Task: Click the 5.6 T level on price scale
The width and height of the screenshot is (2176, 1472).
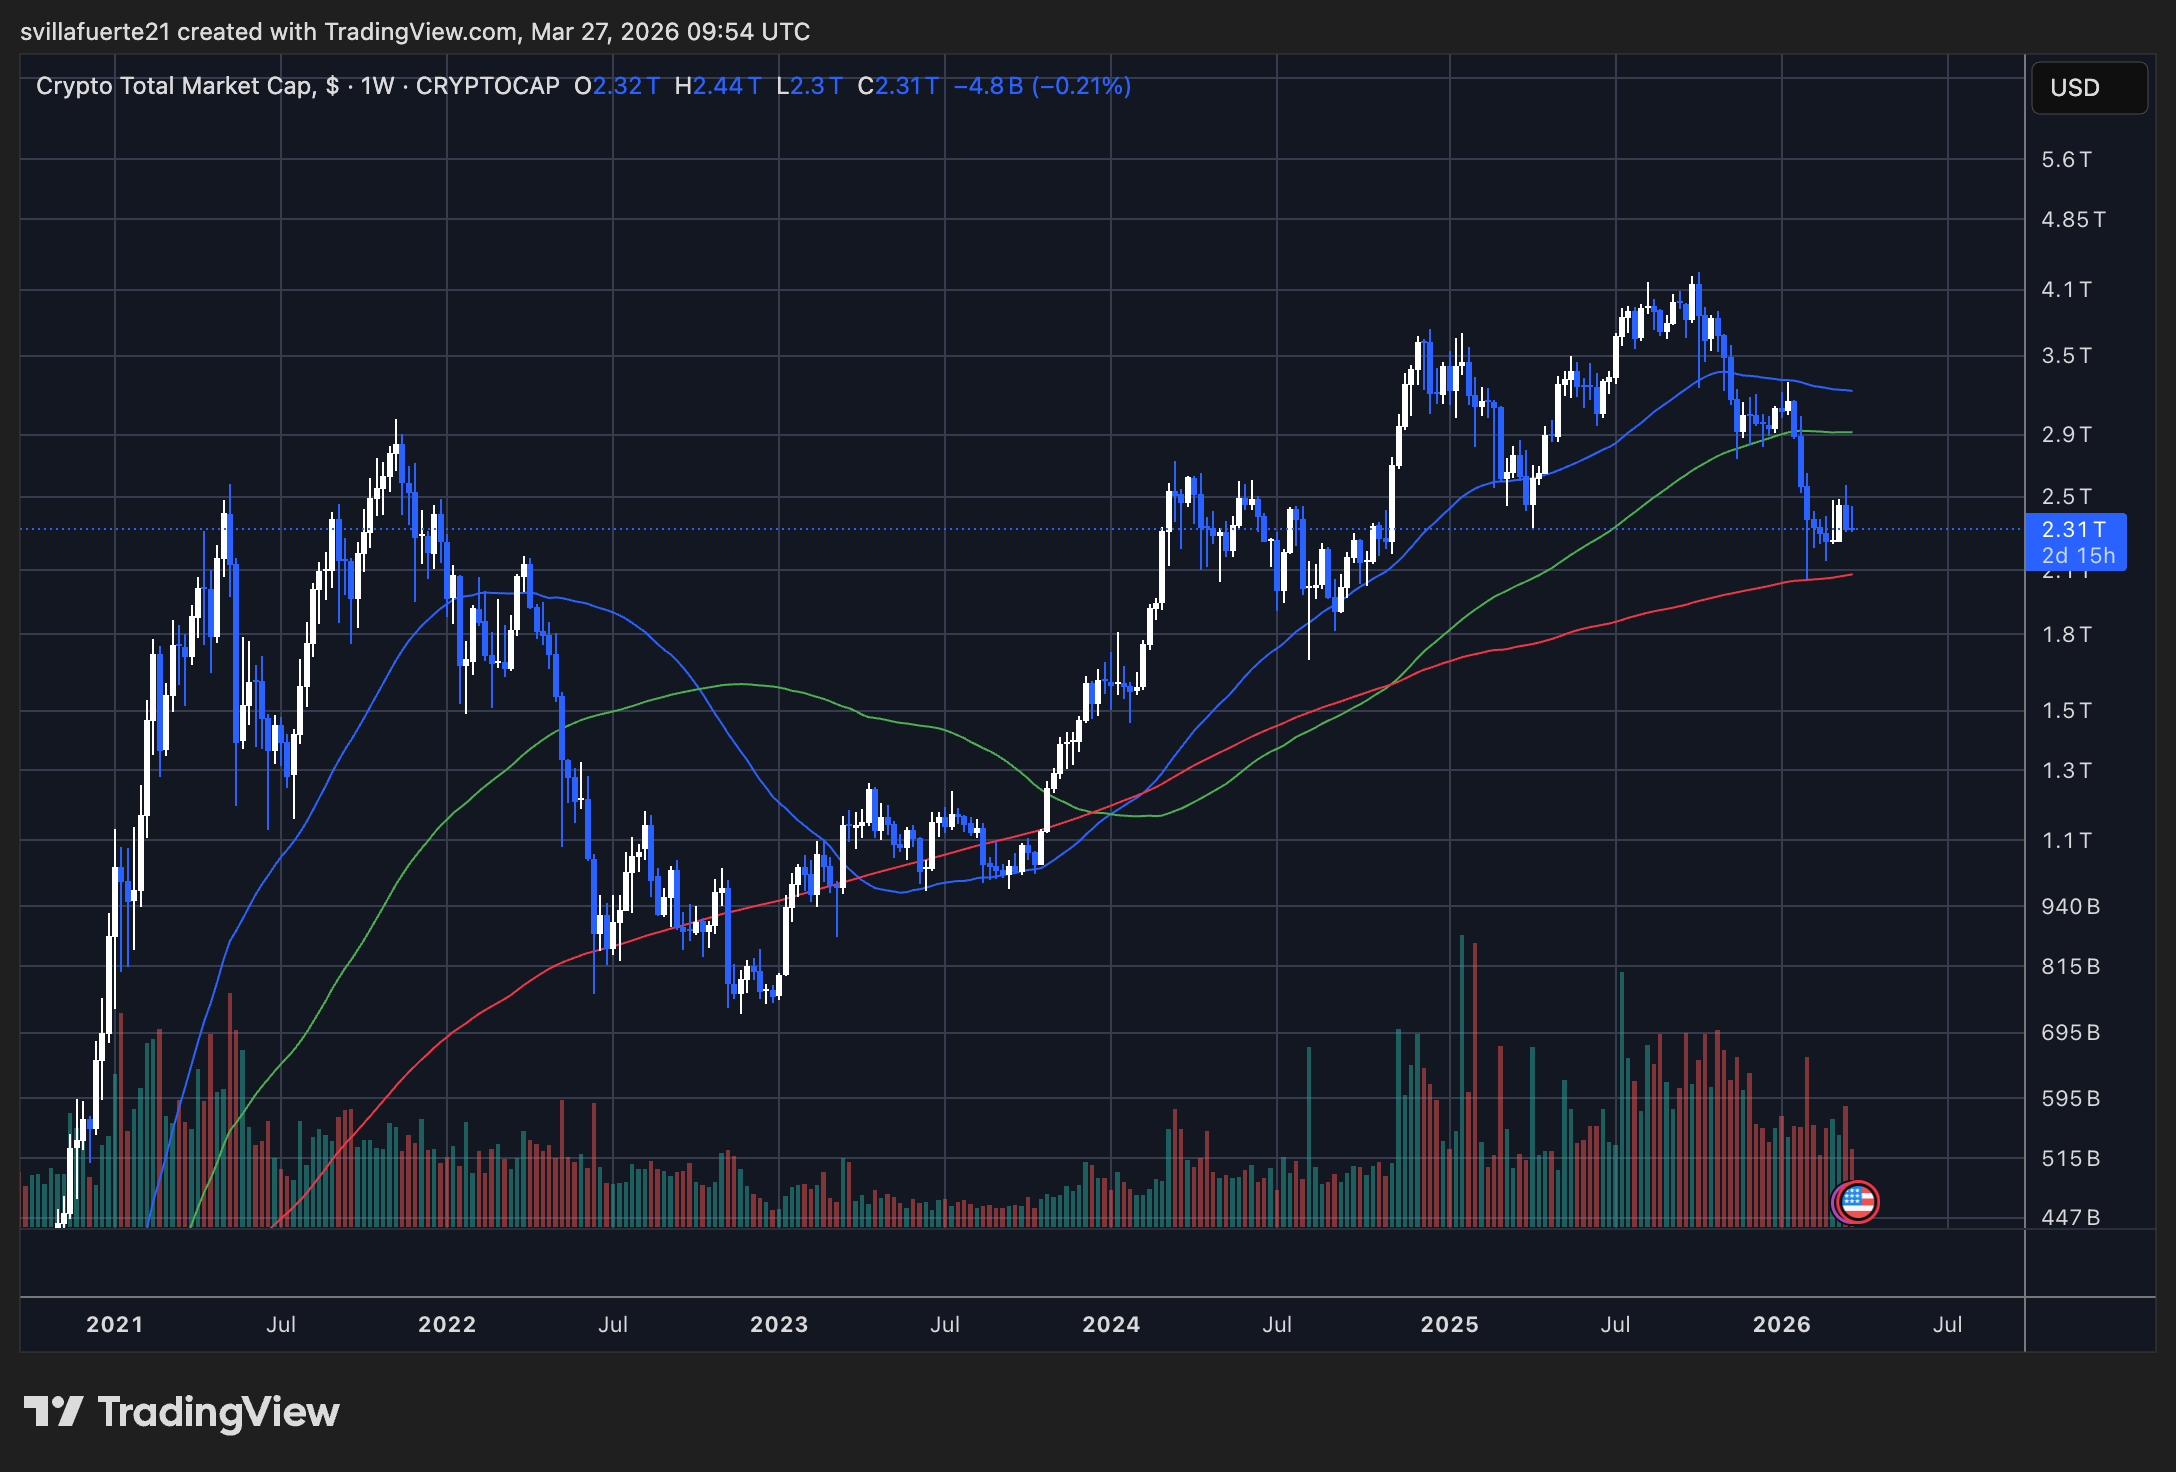Action: 2066,160
